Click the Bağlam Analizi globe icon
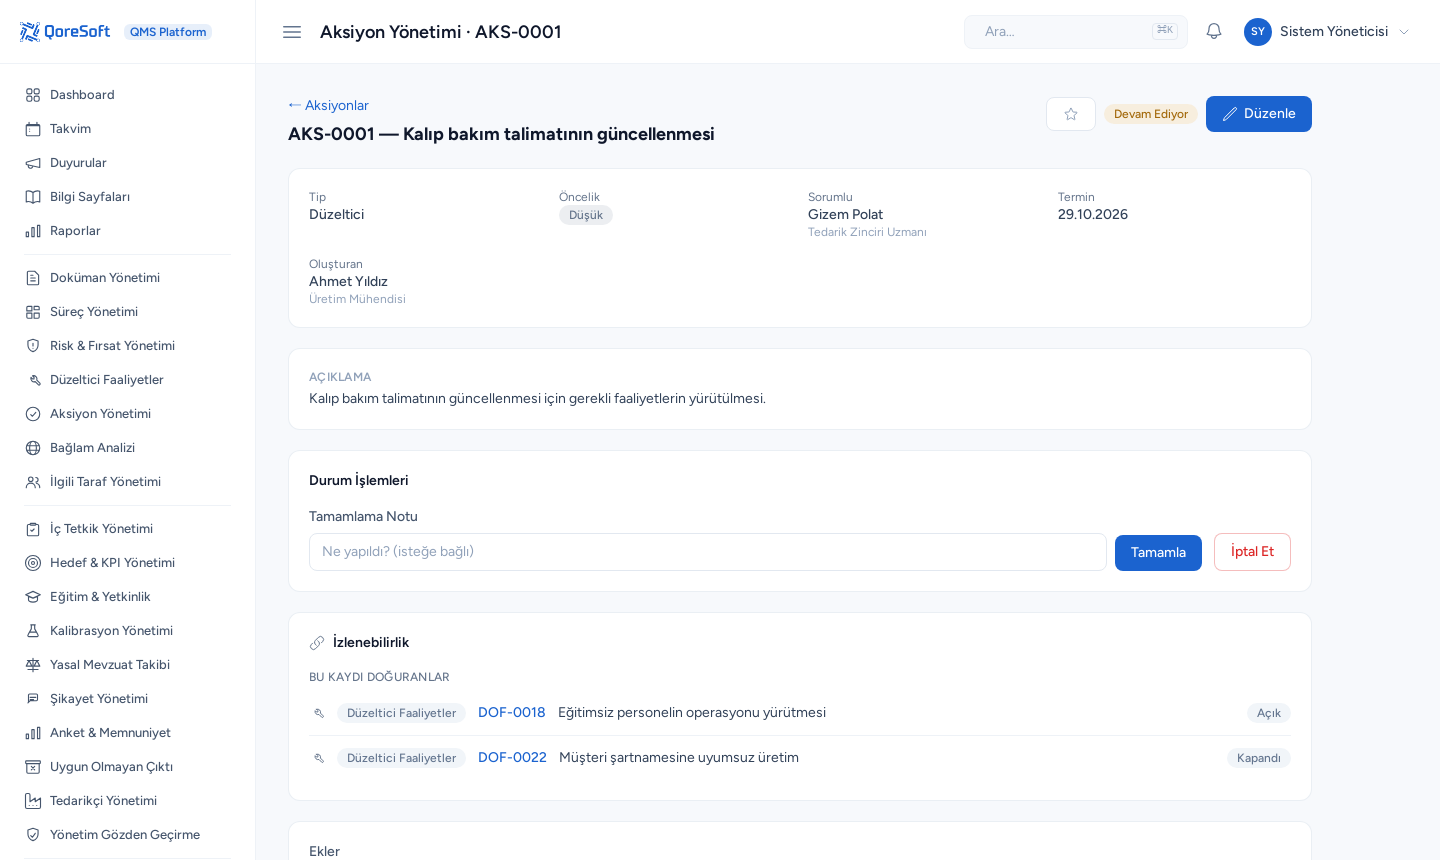This screenshot has width=1440, height=860. pos(33,448)
